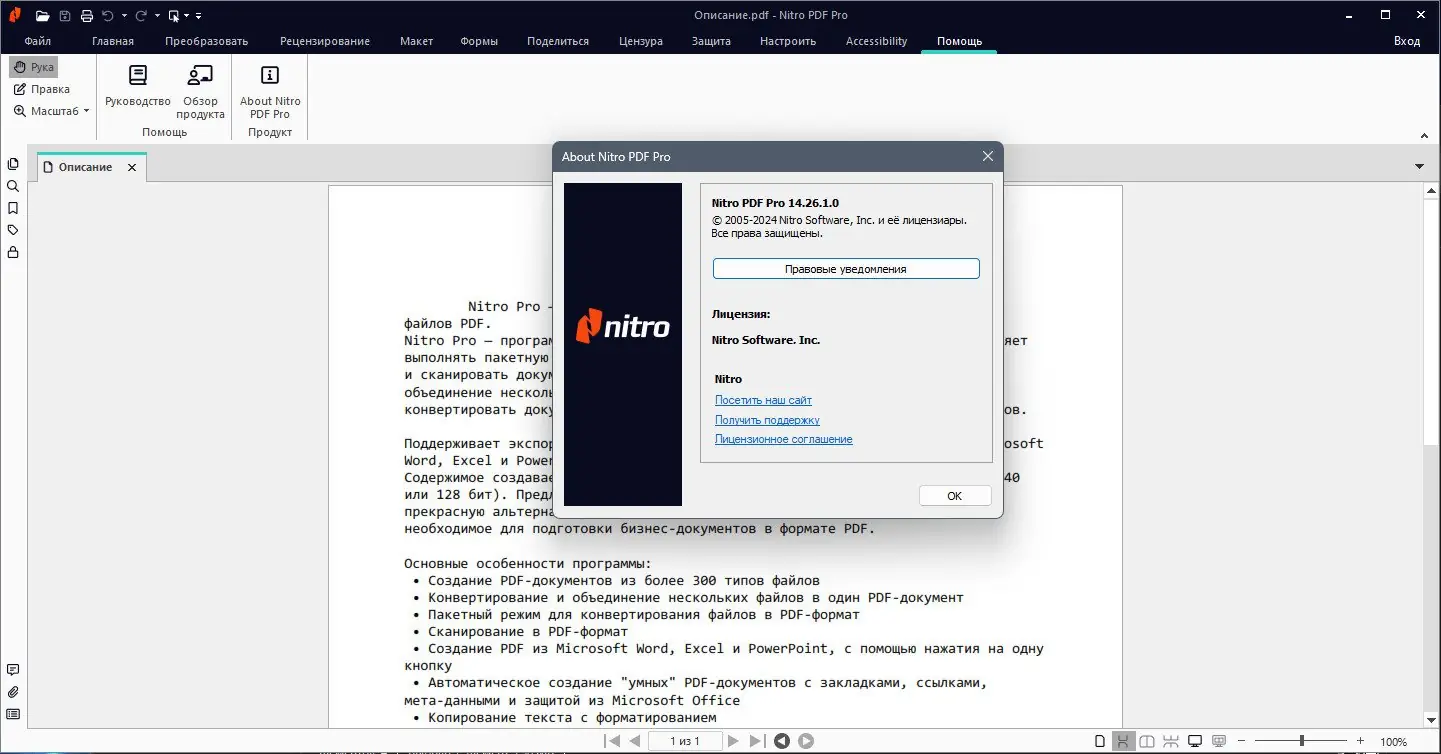Go forward to the next view
The width and height of the screenshot is (1441, 754).
[x=805, y=741]
